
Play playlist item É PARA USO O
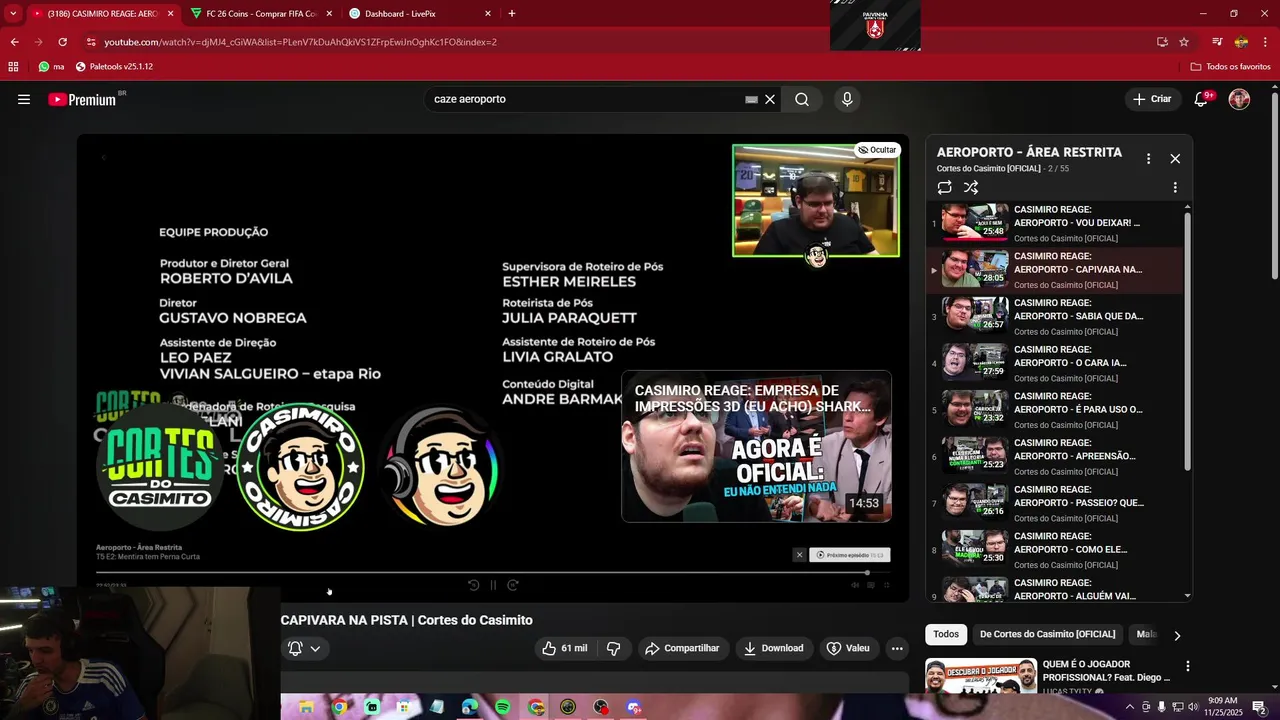[x=1055, y=409]
